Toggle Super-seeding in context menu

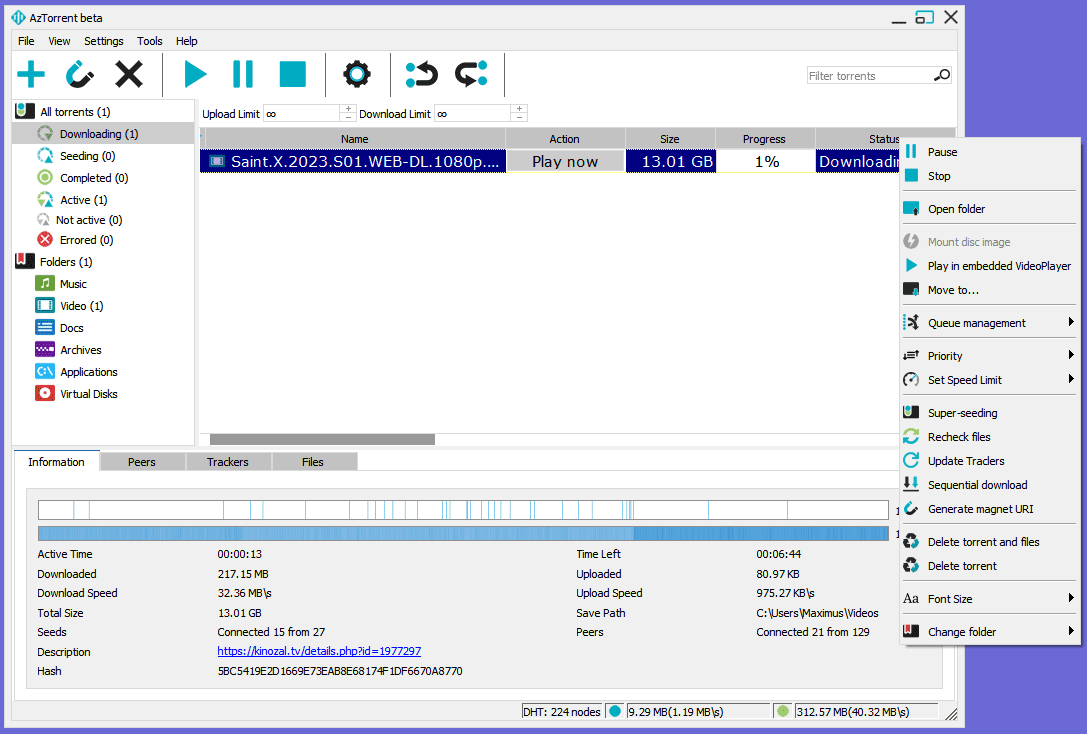point(990,412)
